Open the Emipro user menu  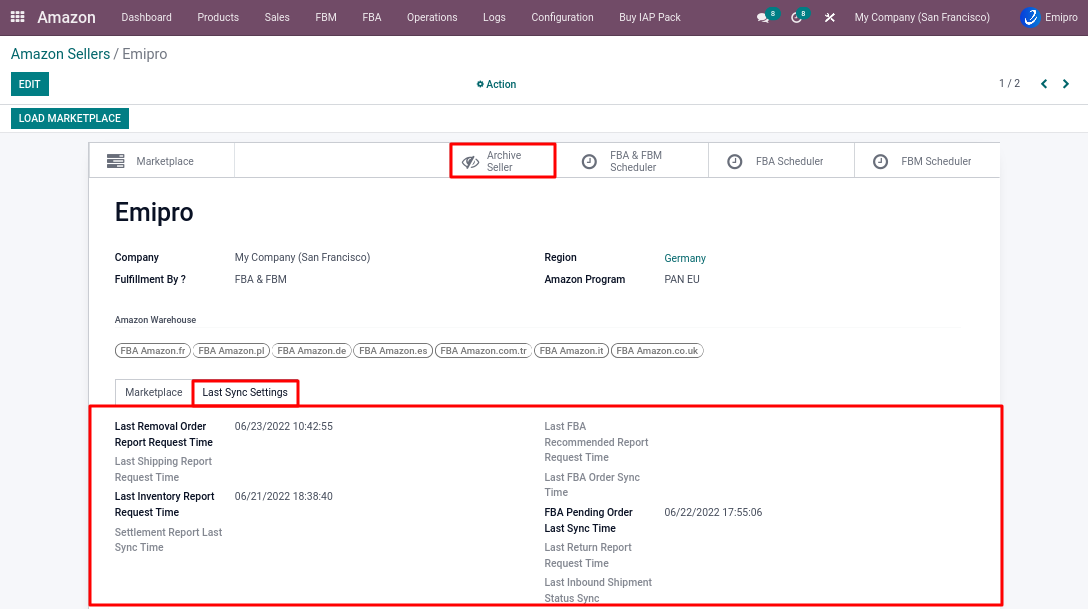[x=1049, y=18]
